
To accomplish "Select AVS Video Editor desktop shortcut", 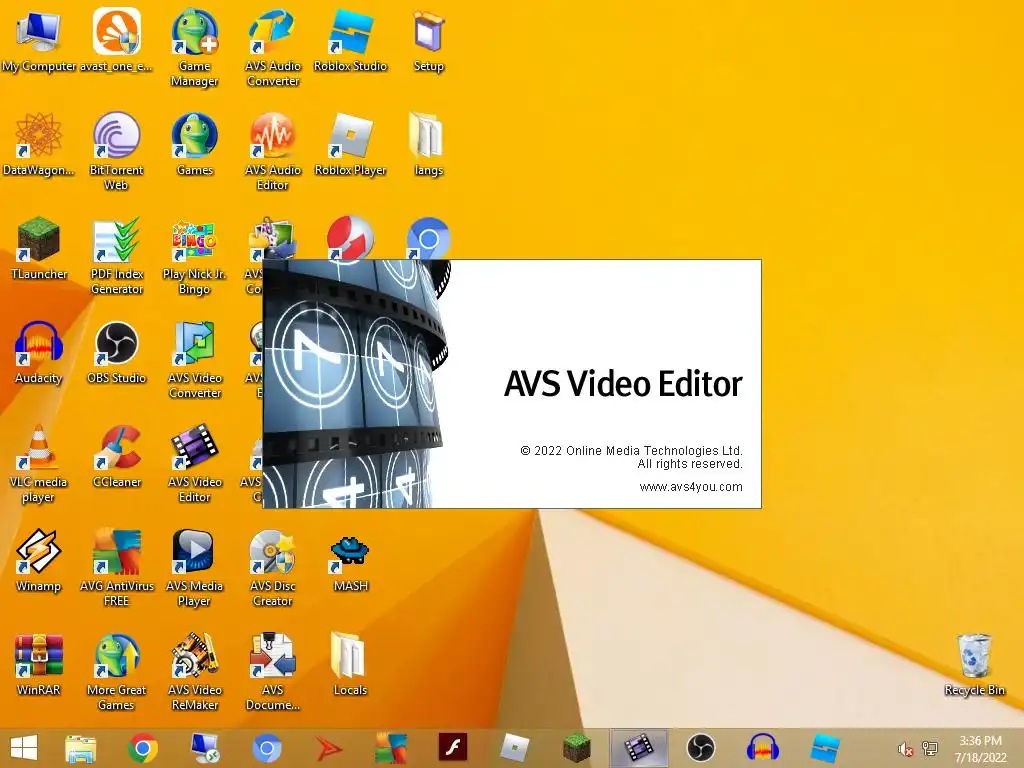I will coord(195,464).
